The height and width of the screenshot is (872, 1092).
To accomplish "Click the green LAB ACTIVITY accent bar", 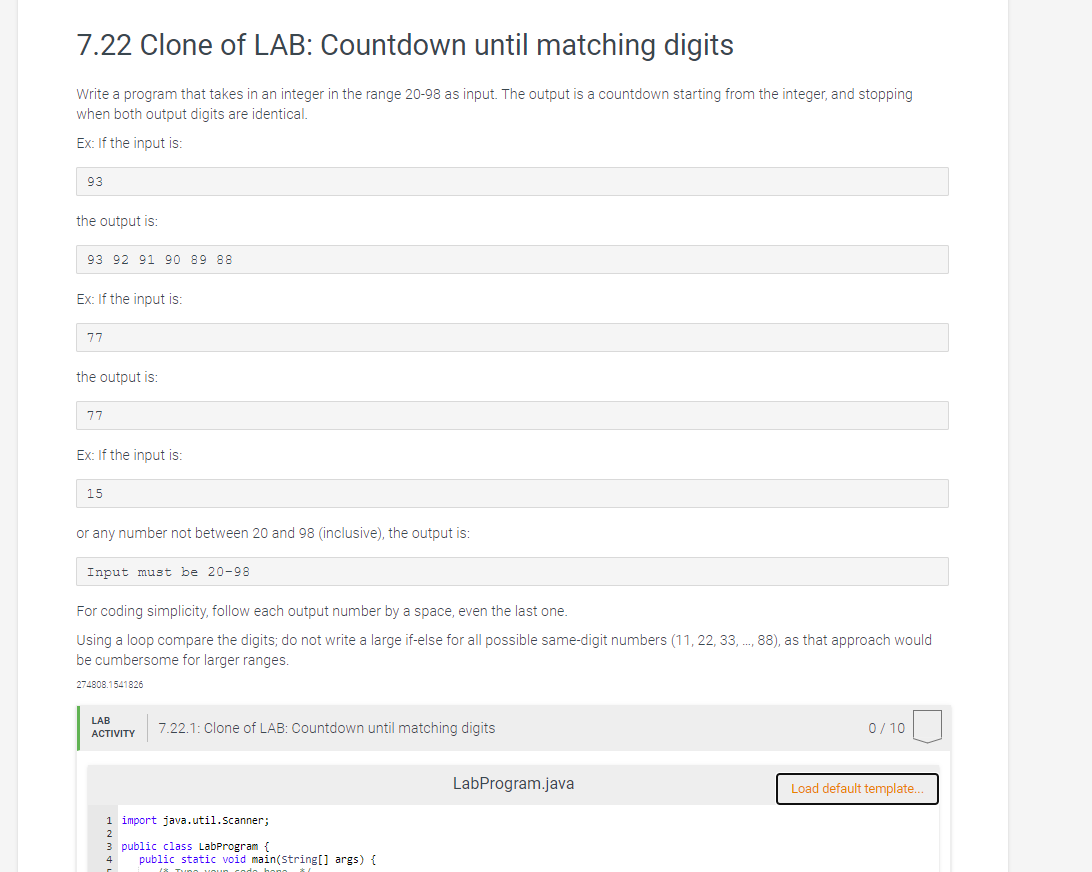I will tap(79, 727).
